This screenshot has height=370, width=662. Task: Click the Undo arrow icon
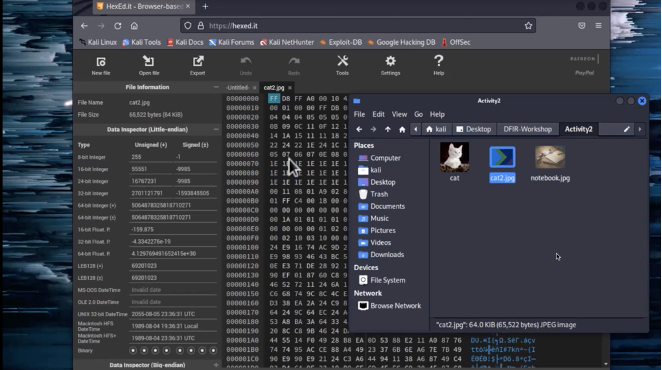(x=246, y=62)
